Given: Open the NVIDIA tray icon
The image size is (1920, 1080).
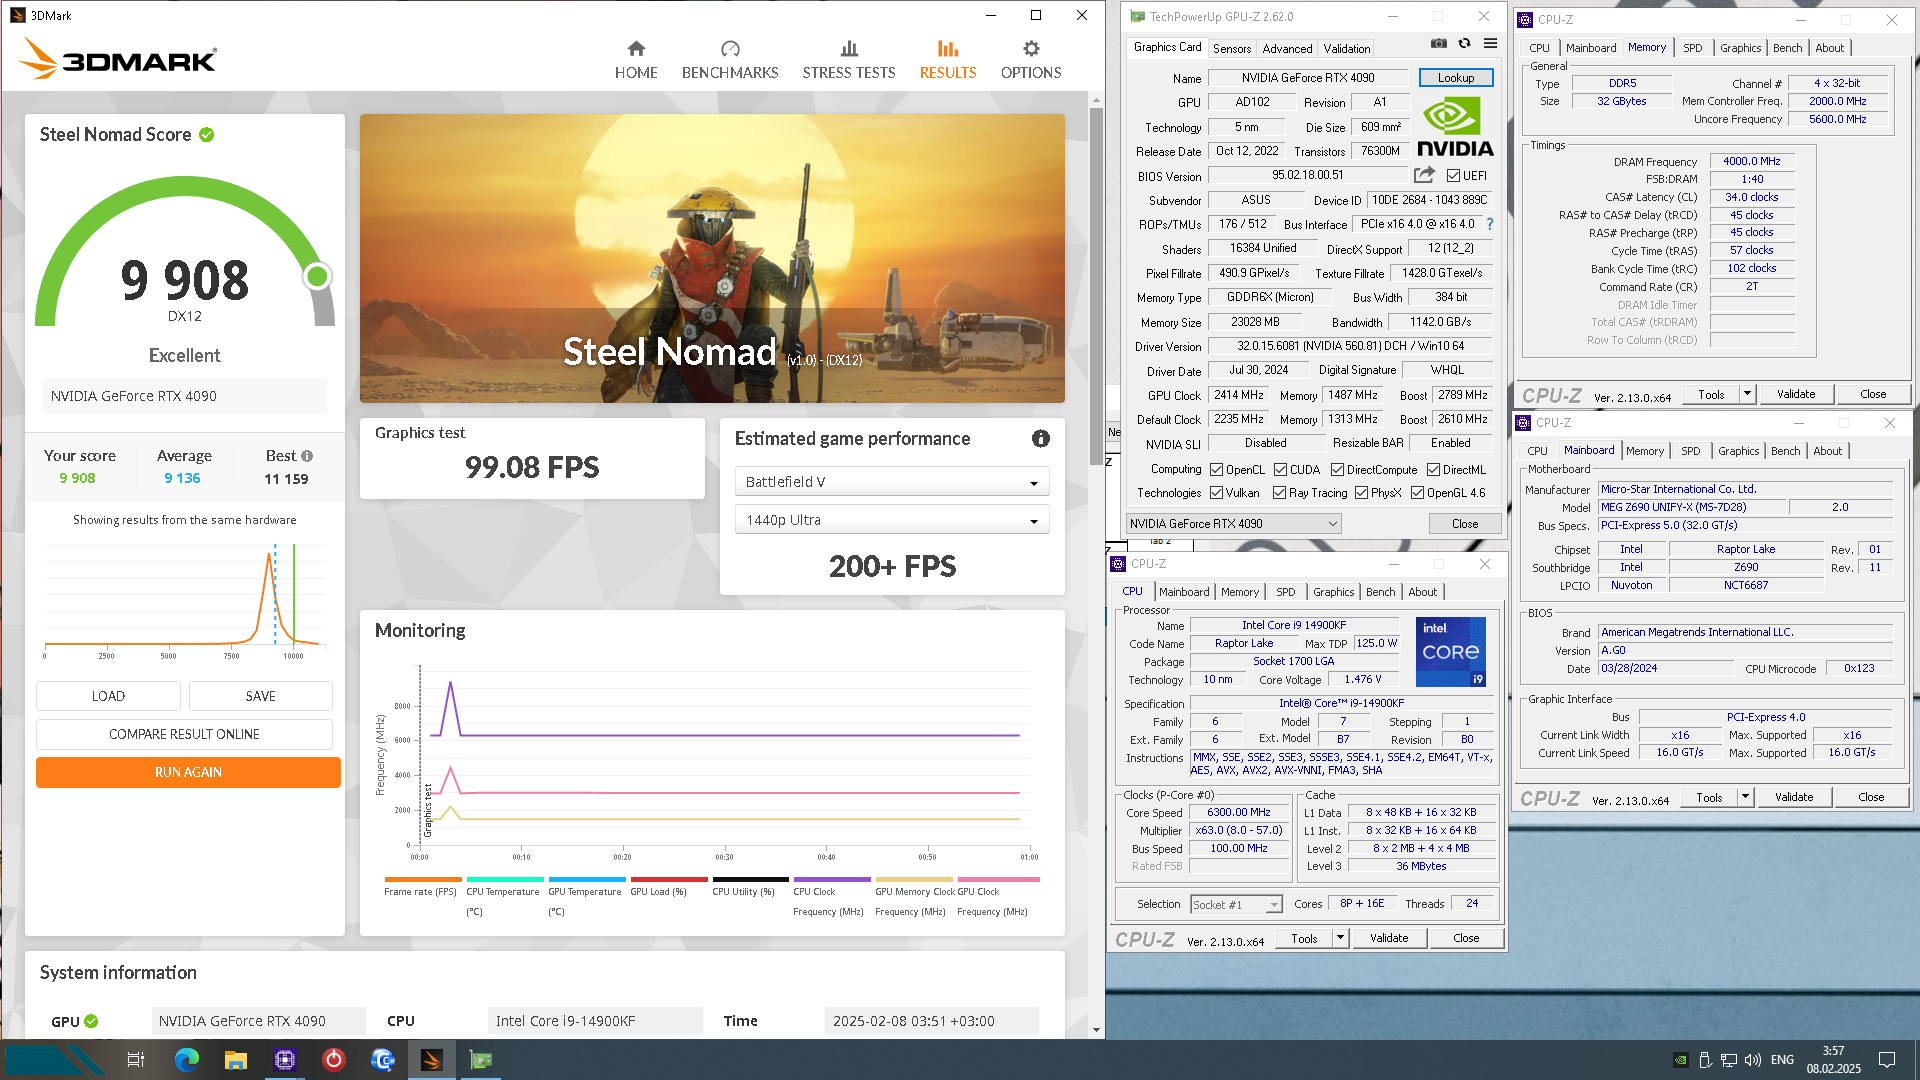Looking at the screenshot, I should (1681, 1060).
